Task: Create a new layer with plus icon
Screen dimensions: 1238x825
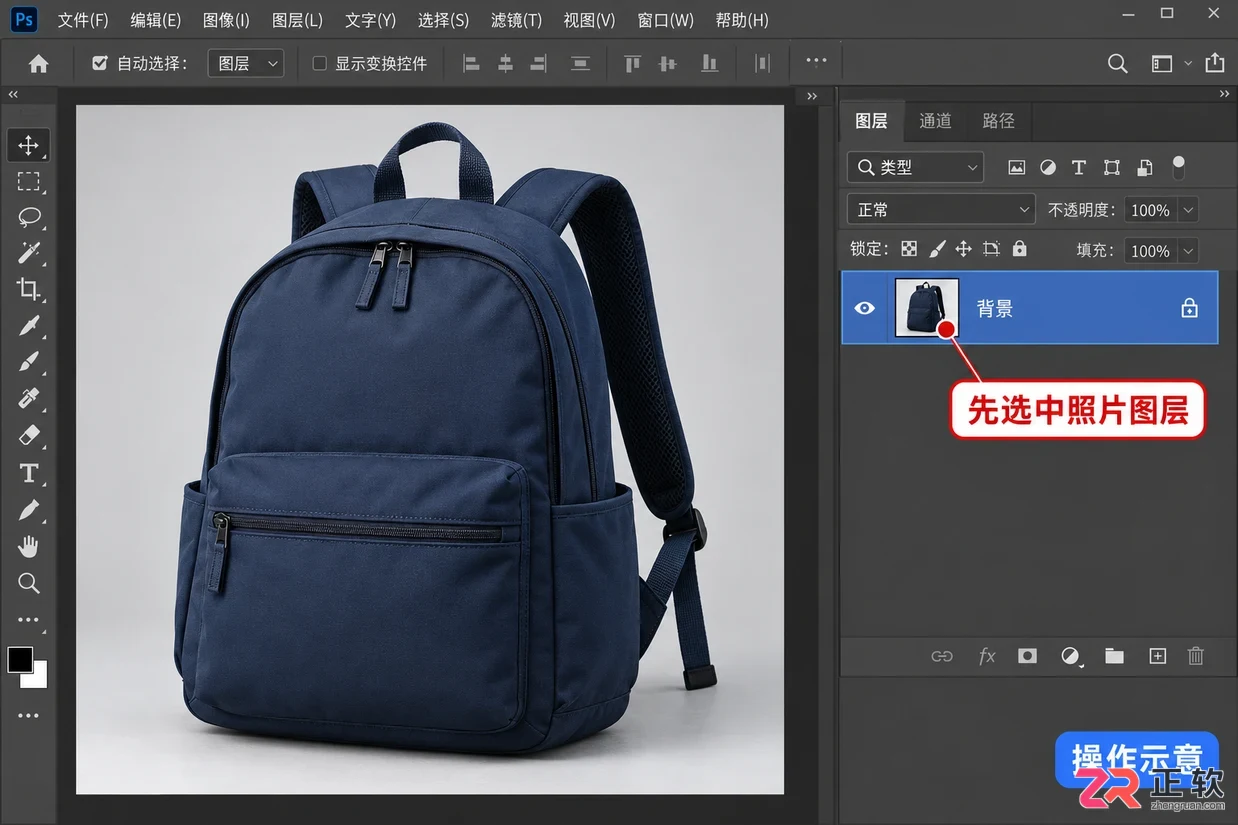Action: pyautogui.click(x=1157, y=656)
